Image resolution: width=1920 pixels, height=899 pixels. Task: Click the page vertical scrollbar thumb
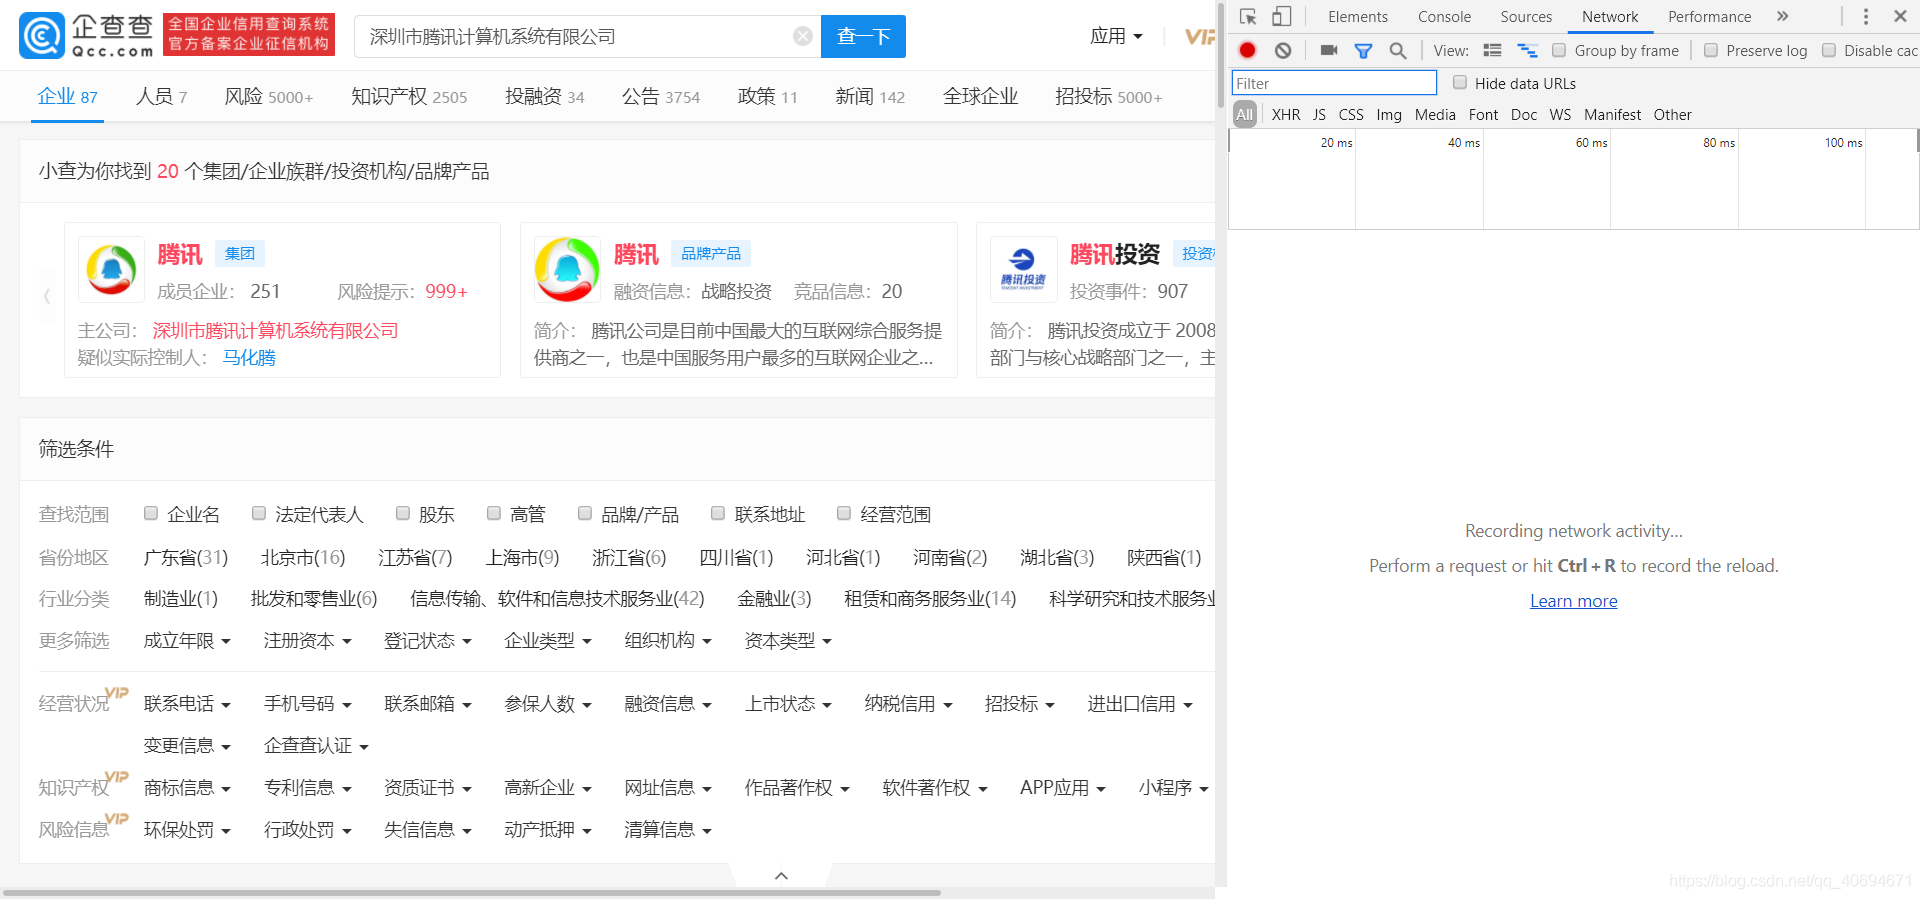click(x=1219, y=55)
